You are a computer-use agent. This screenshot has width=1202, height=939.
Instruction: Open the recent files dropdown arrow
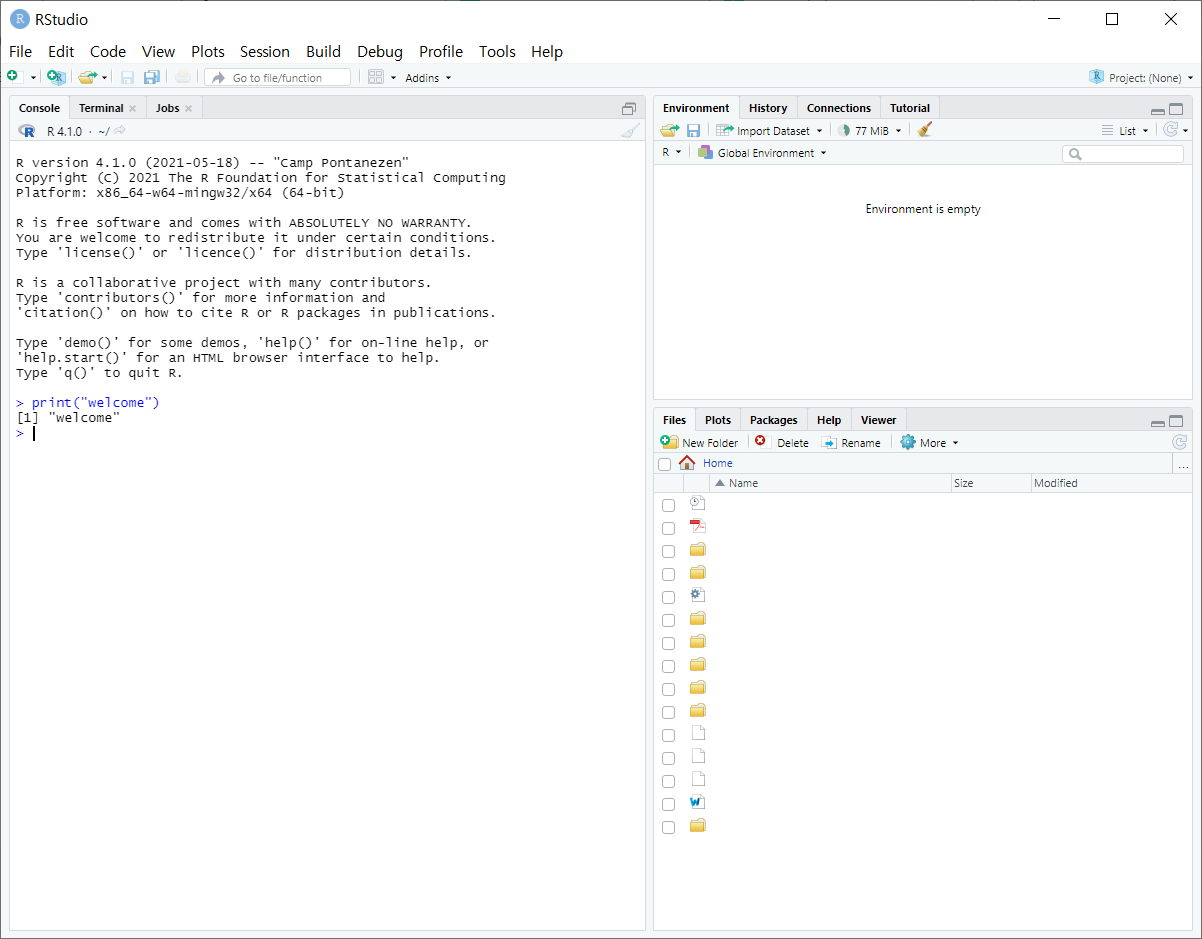tap(104, 78)
